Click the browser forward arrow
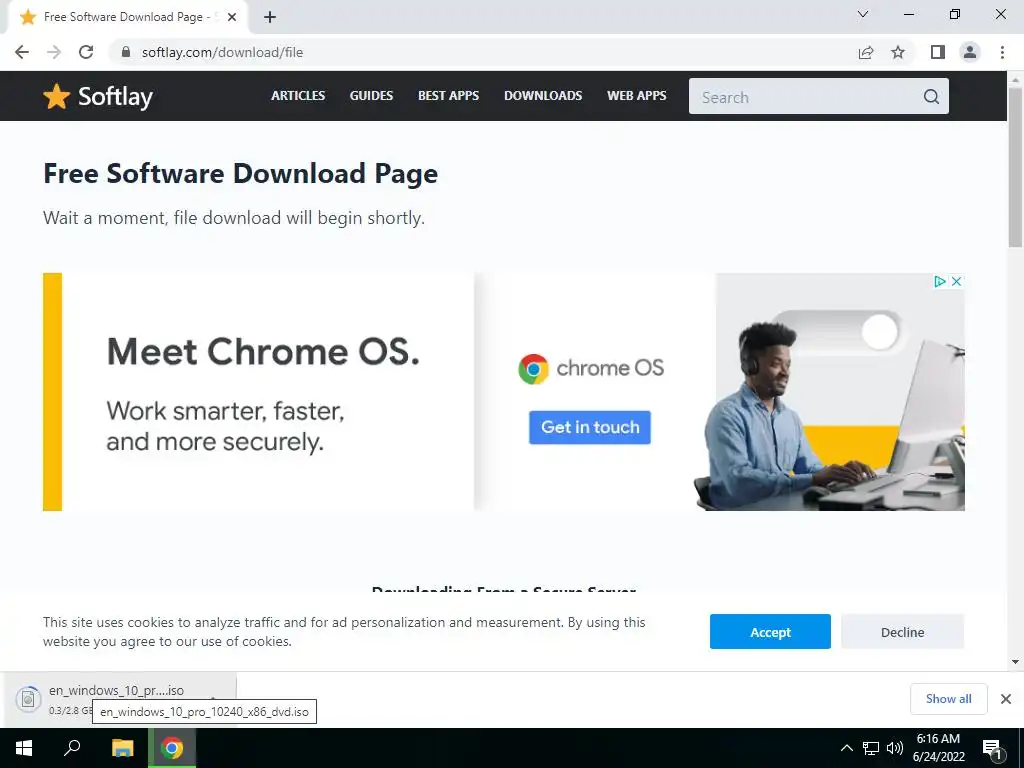 (54, 52)
